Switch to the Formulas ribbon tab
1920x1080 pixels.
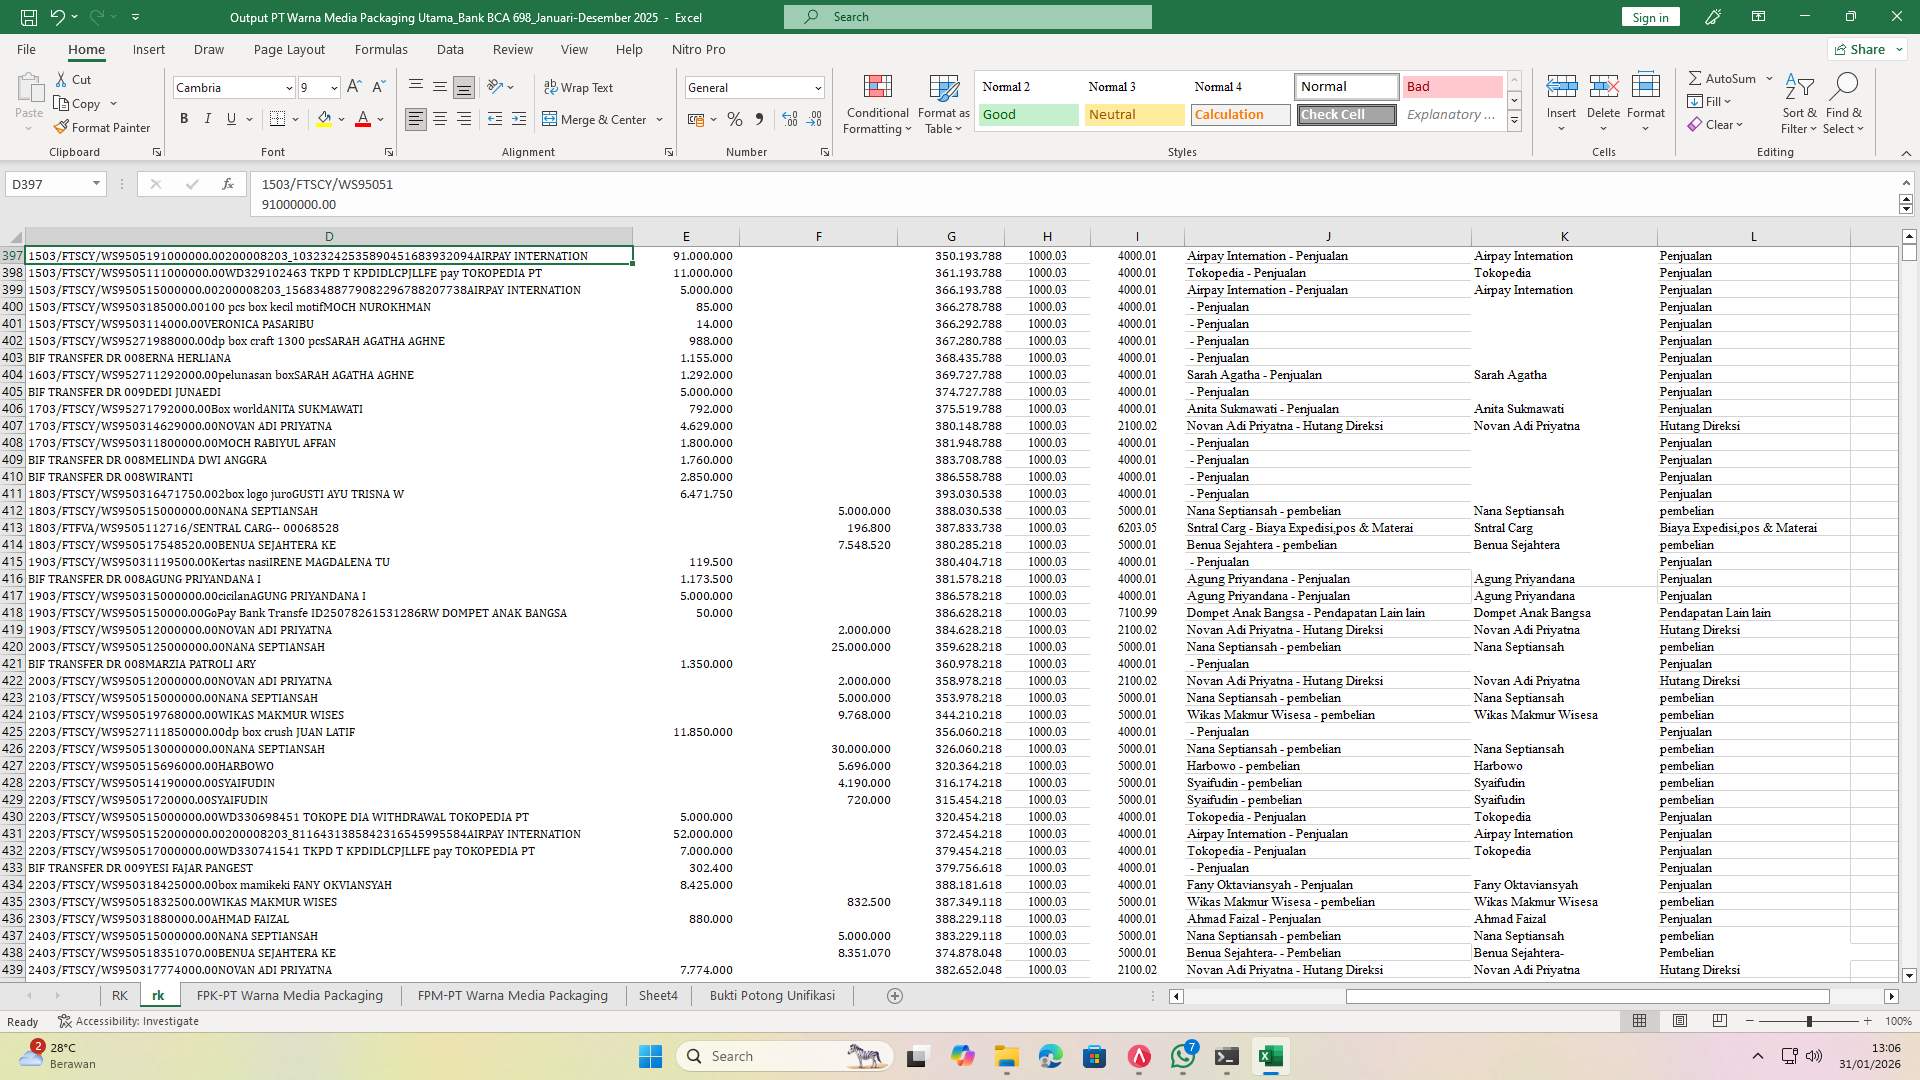(x=381, y=49)
